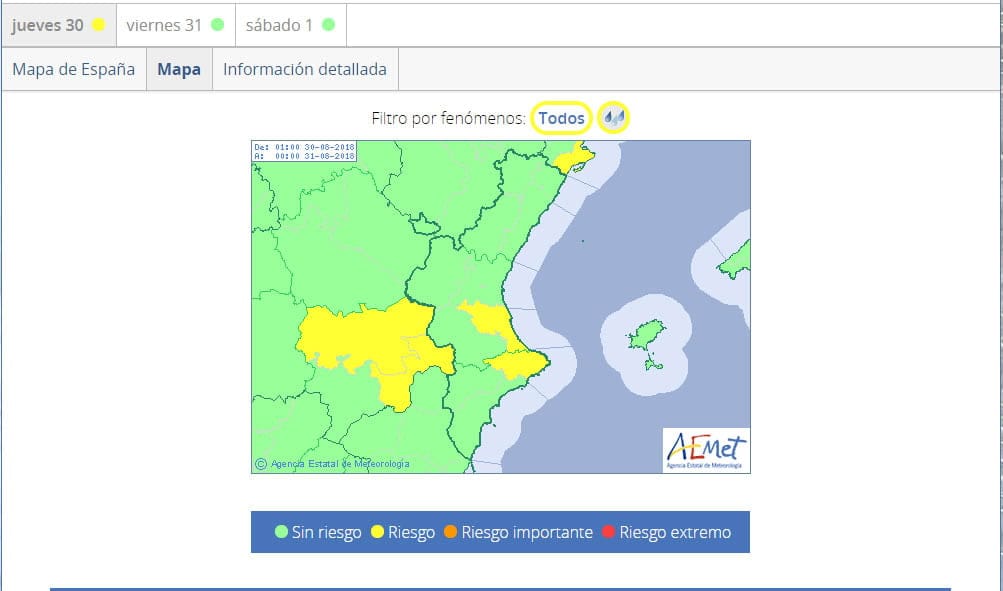
Task: Filter warnings by rain phenomenon icon
Action: (614, 118)
